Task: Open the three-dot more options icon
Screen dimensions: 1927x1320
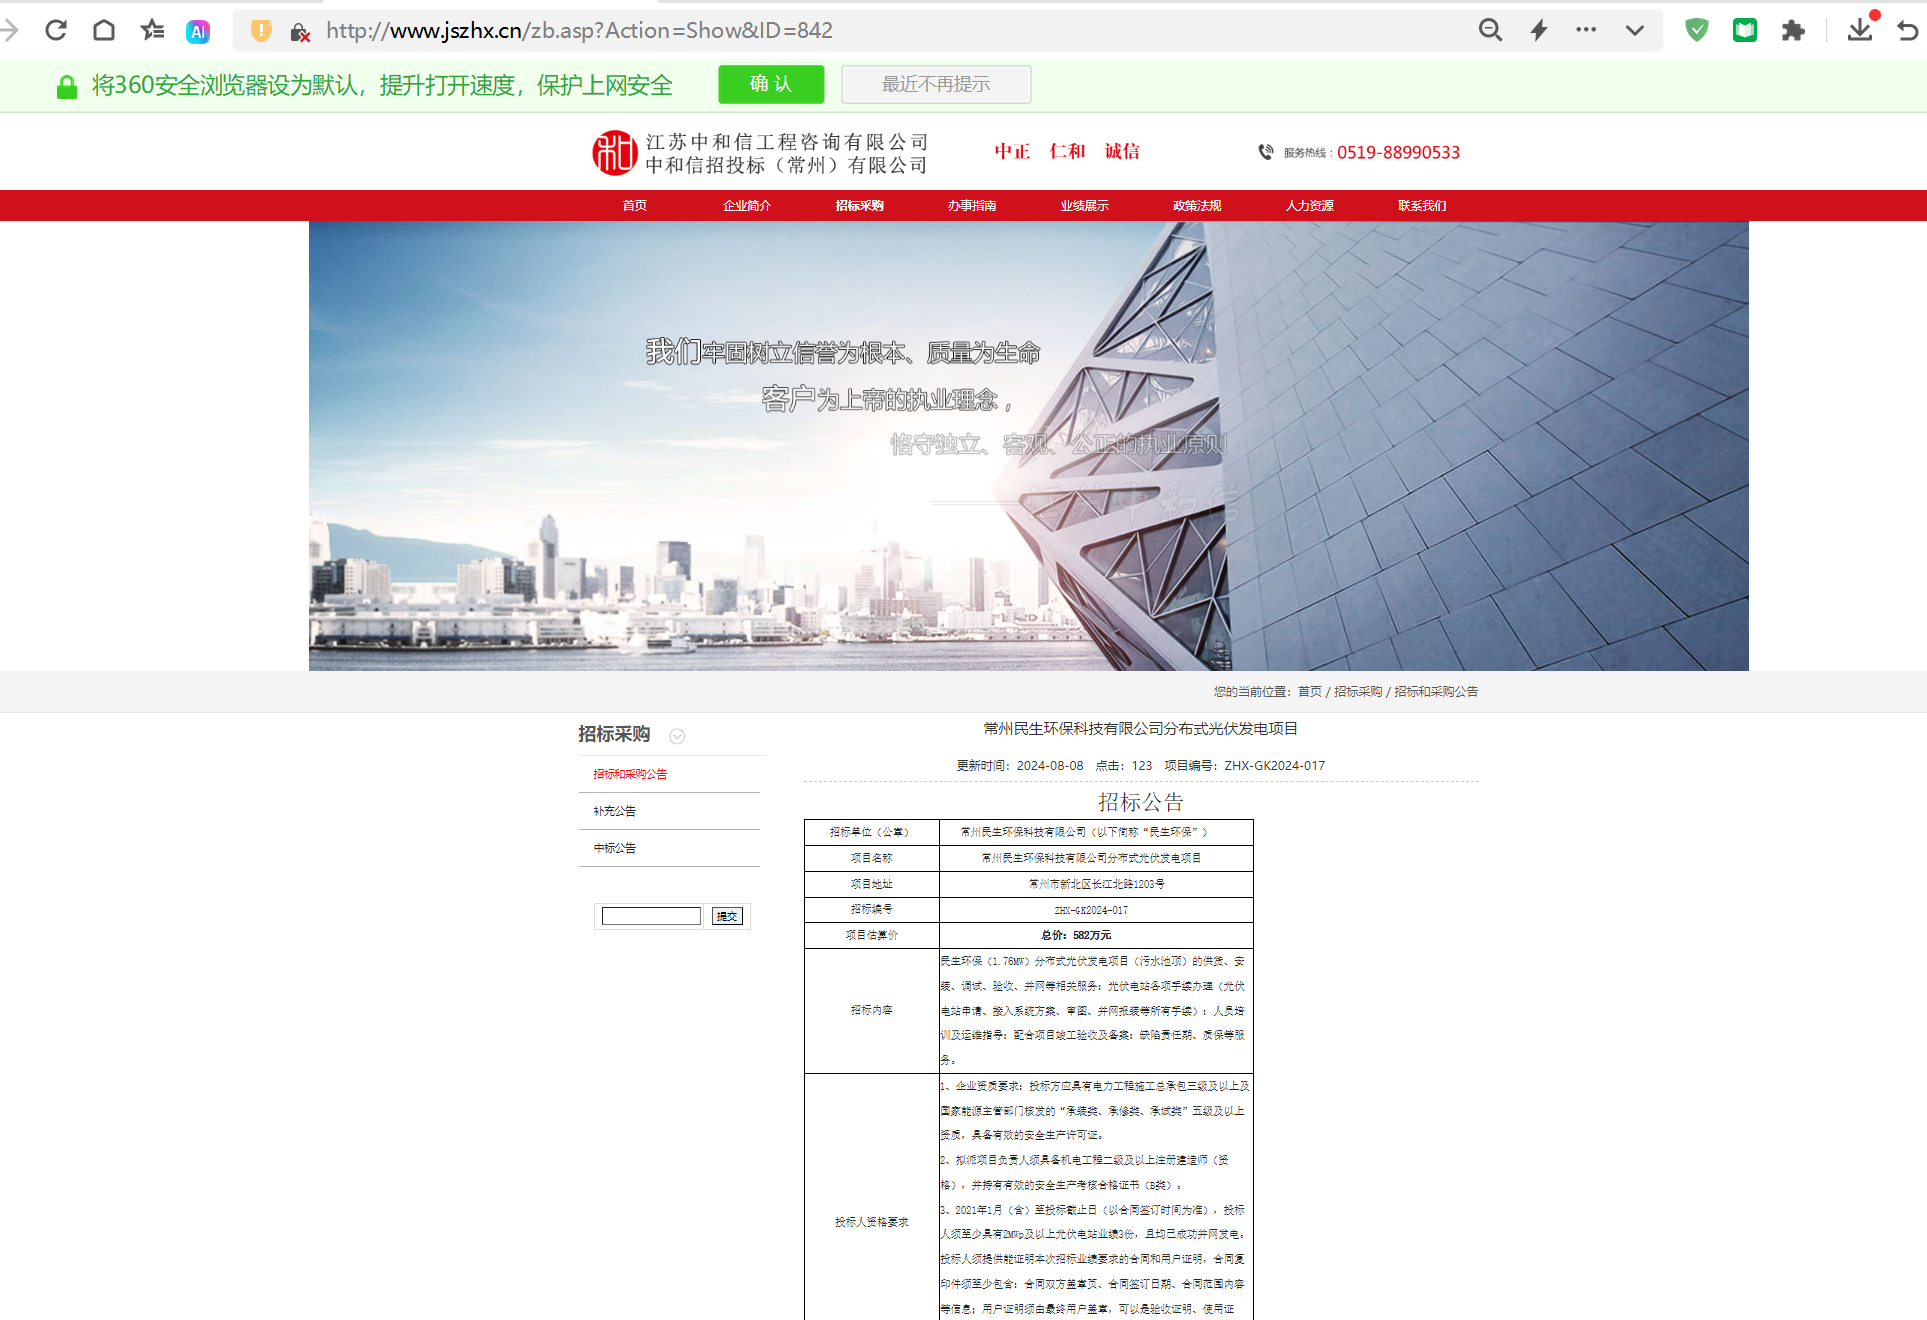Action: (x=1586, y=30)
